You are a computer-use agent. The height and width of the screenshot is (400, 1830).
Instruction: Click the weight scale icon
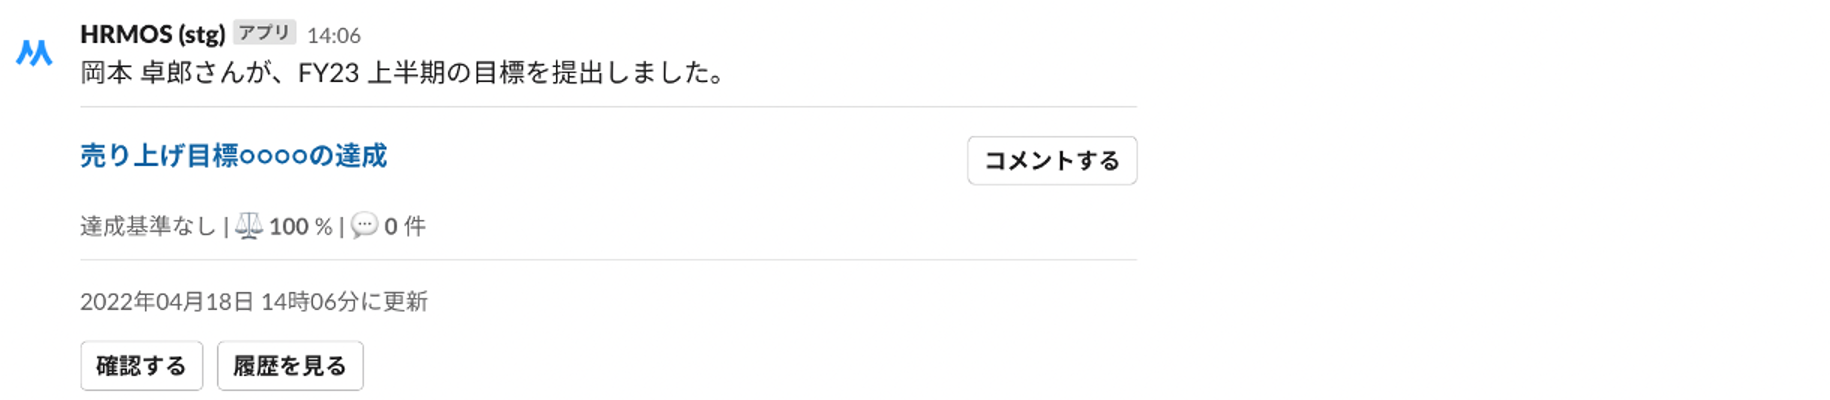coord(249,226)
